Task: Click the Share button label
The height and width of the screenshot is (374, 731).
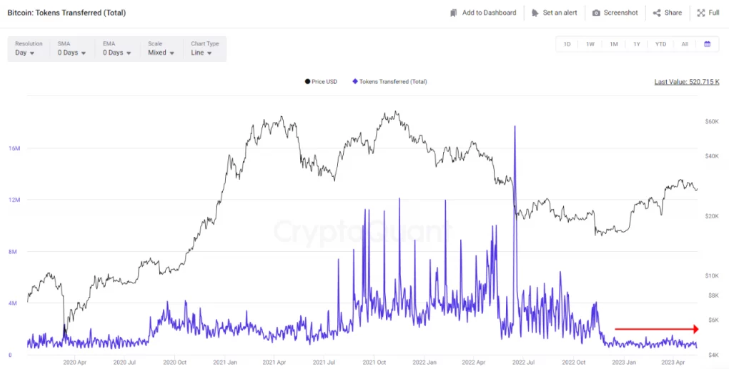Action: coord(673,13)
